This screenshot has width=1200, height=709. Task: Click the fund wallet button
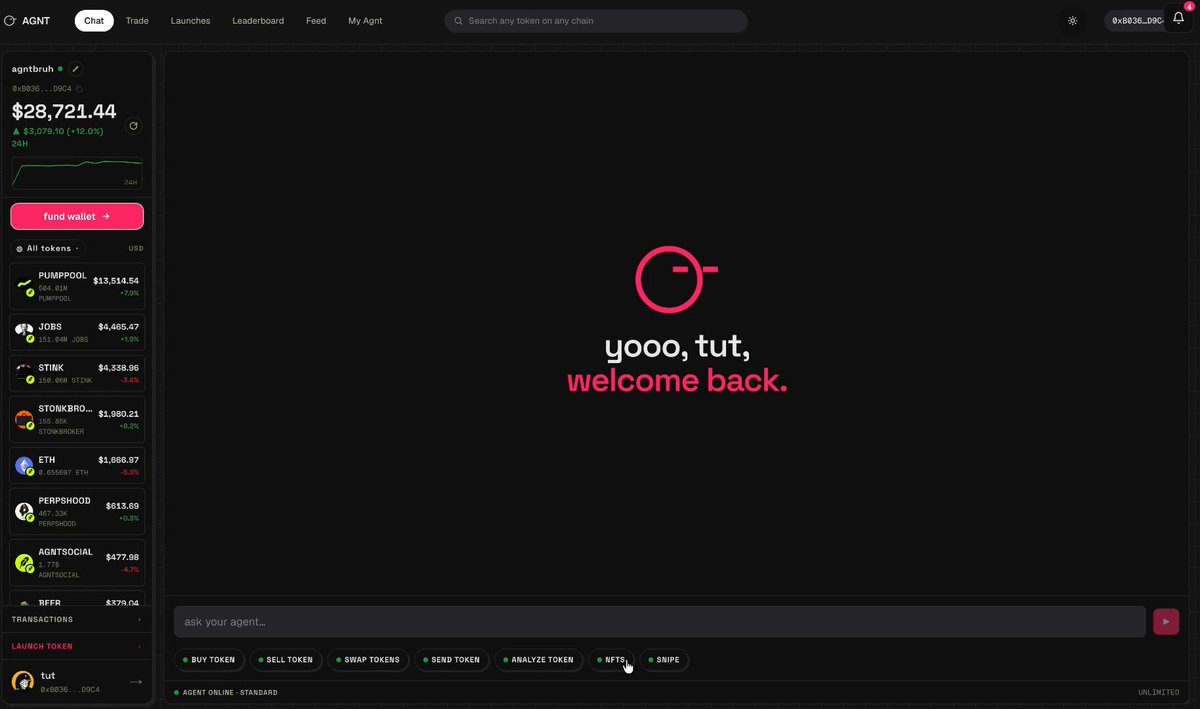[77, 216]
